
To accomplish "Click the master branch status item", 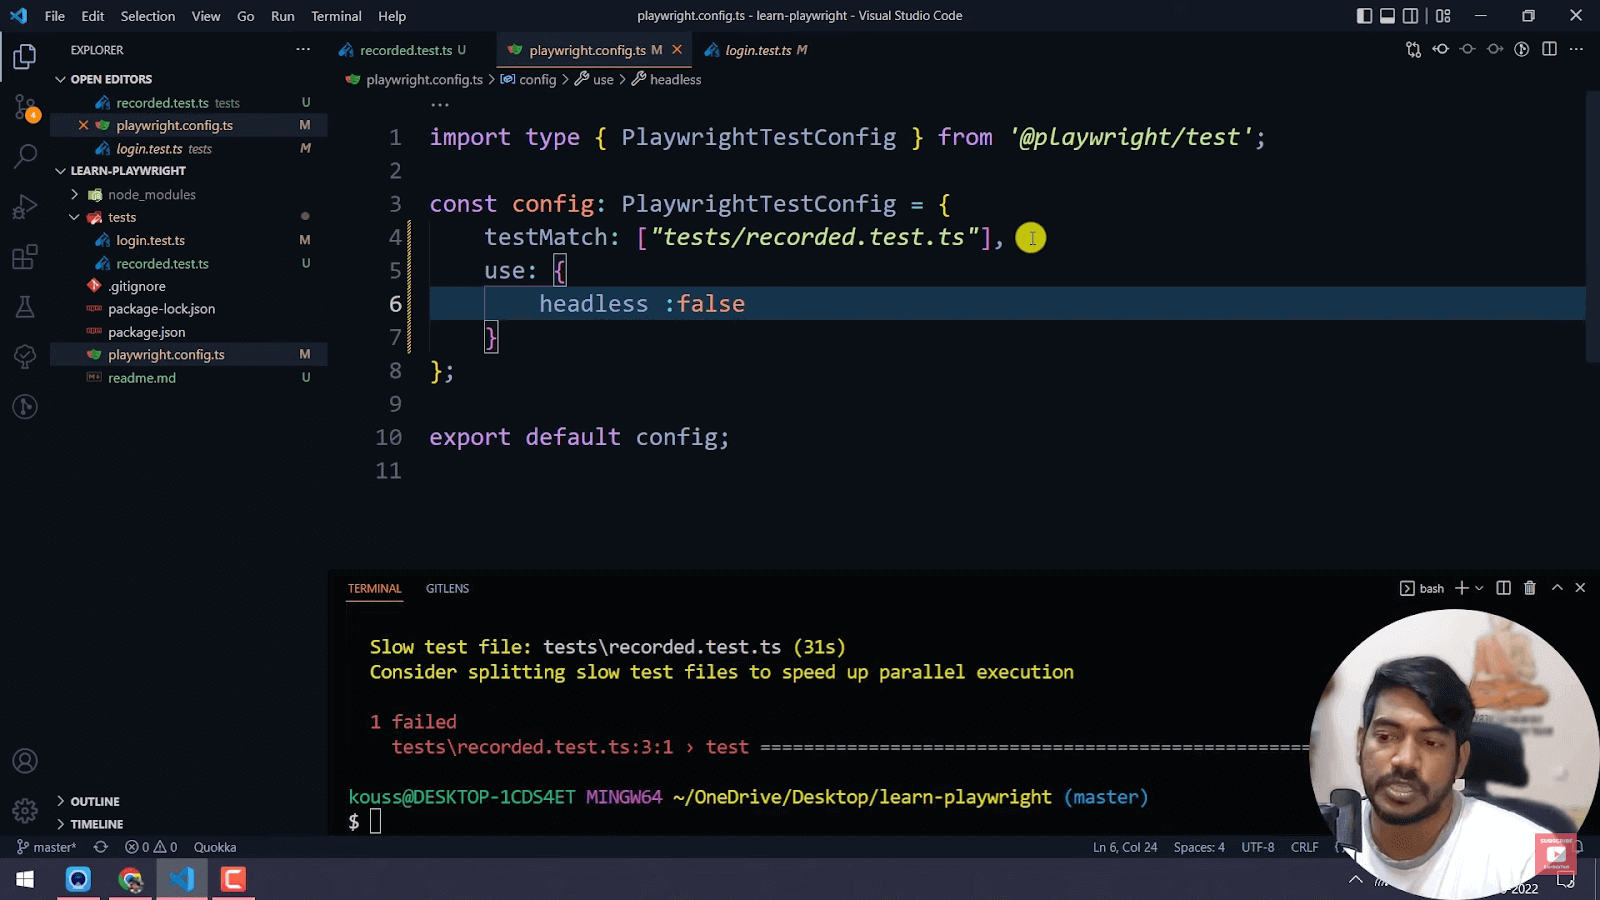I will click(x=47, y=847).
